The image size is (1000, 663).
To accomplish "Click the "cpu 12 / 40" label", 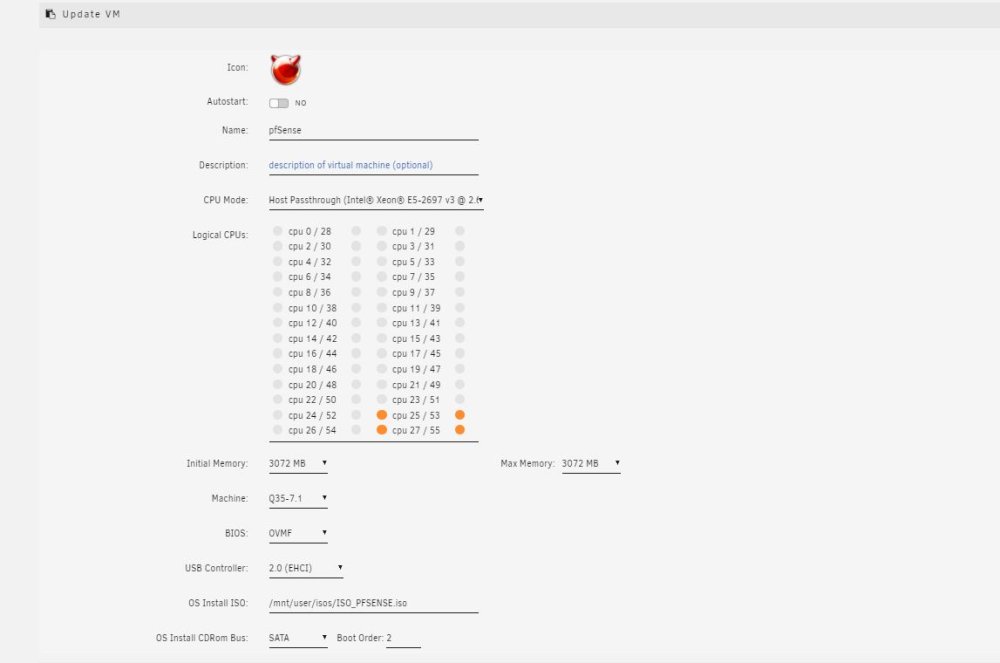I will pyautogui.click(x=312, y=323).
